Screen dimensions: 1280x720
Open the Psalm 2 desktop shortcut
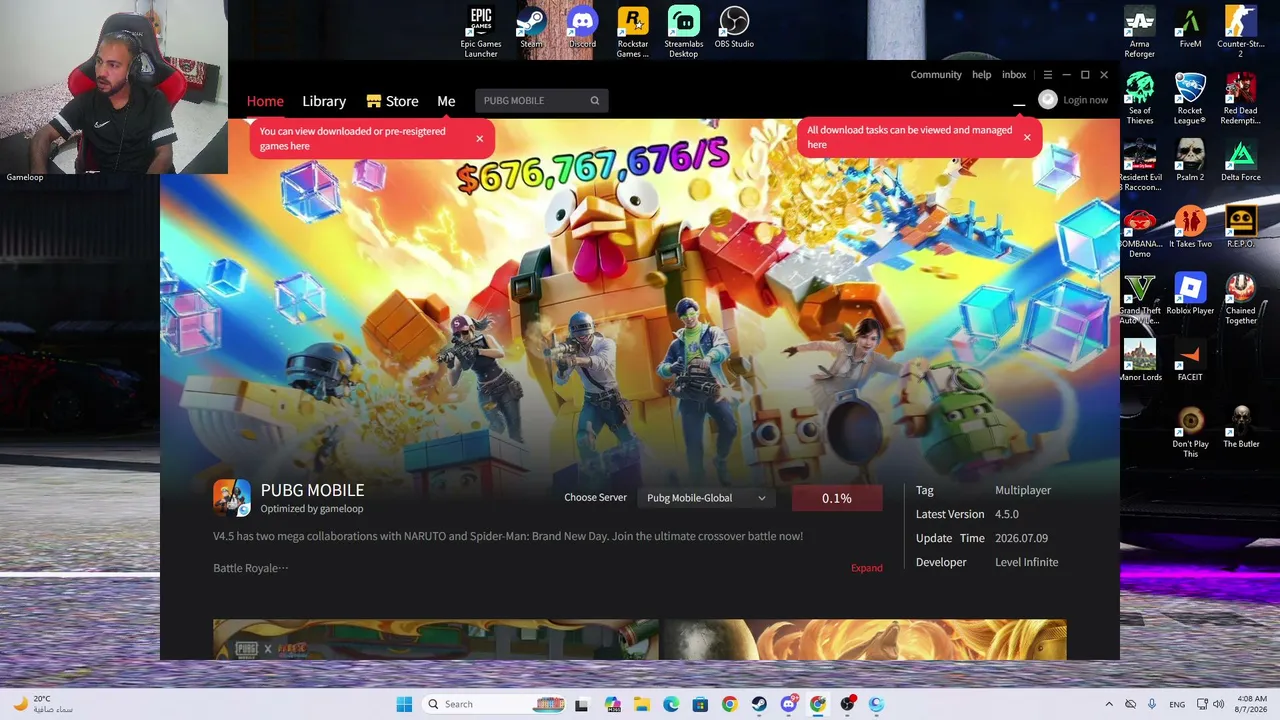[1190, 162]
